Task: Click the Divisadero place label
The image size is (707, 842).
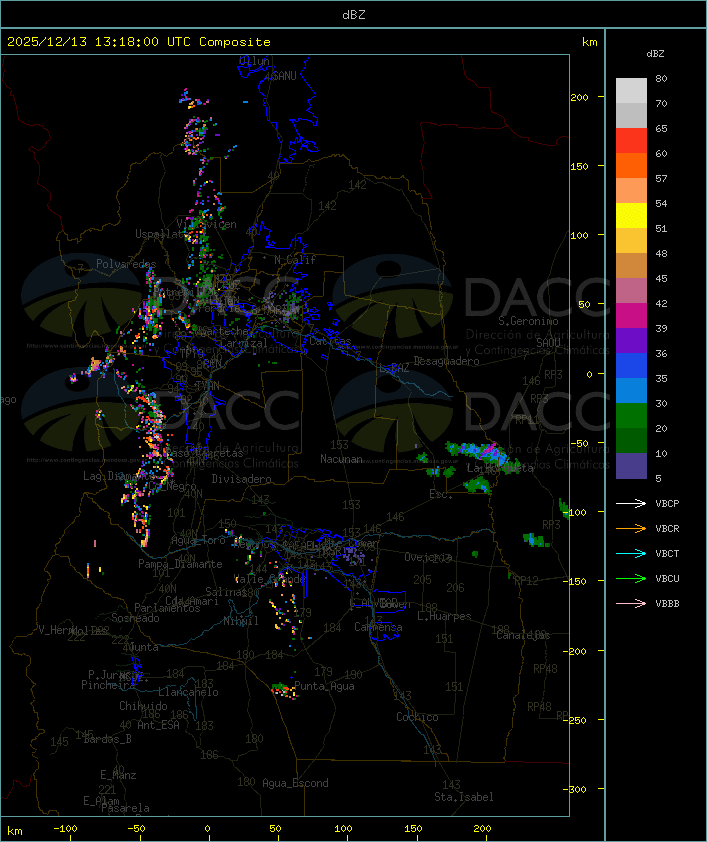Action: click(x=242, y=478)
